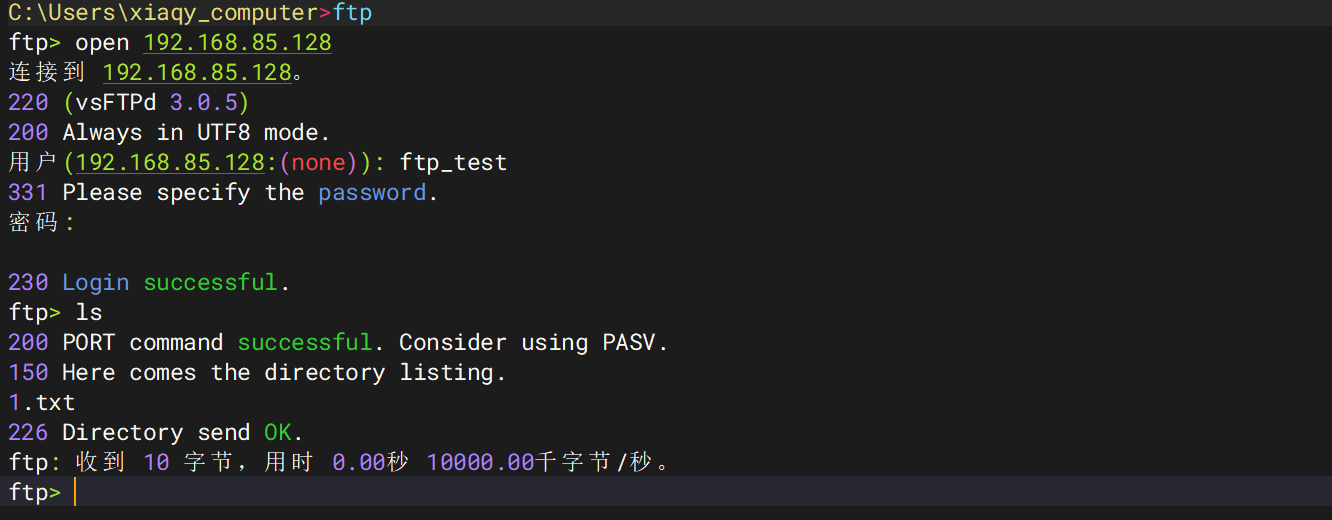Click the 10000.00 transfer speed value

click(480, 463)
